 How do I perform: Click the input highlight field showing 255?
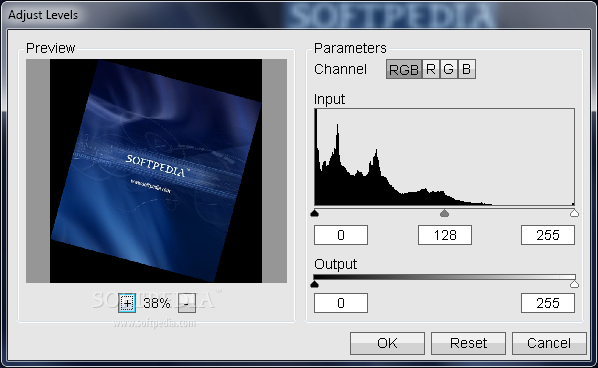548,235
